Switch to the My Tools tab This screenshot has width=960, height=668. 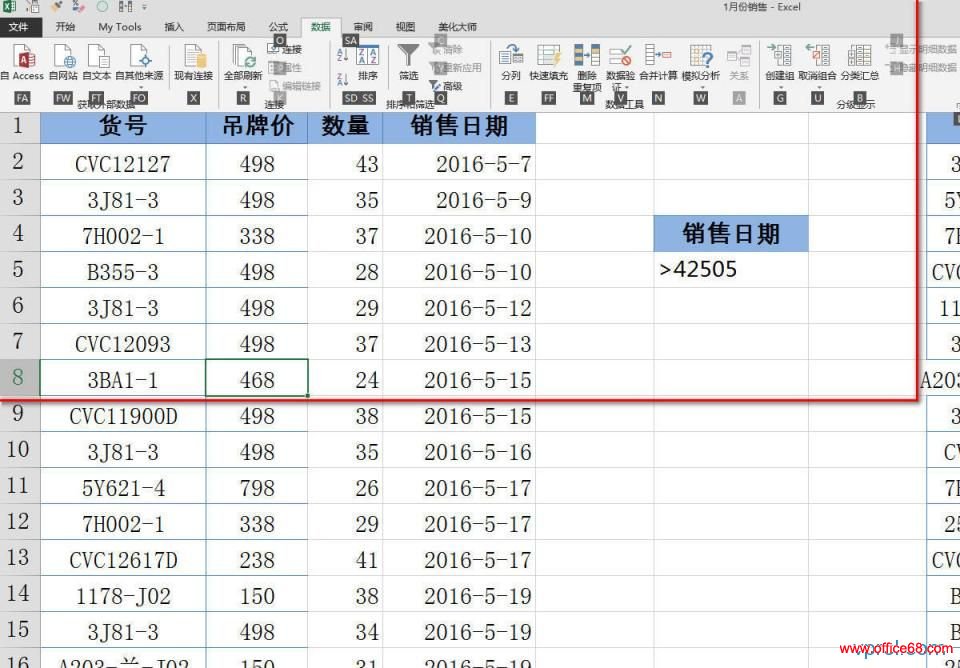pyautogui.click(x=120, y=27)
